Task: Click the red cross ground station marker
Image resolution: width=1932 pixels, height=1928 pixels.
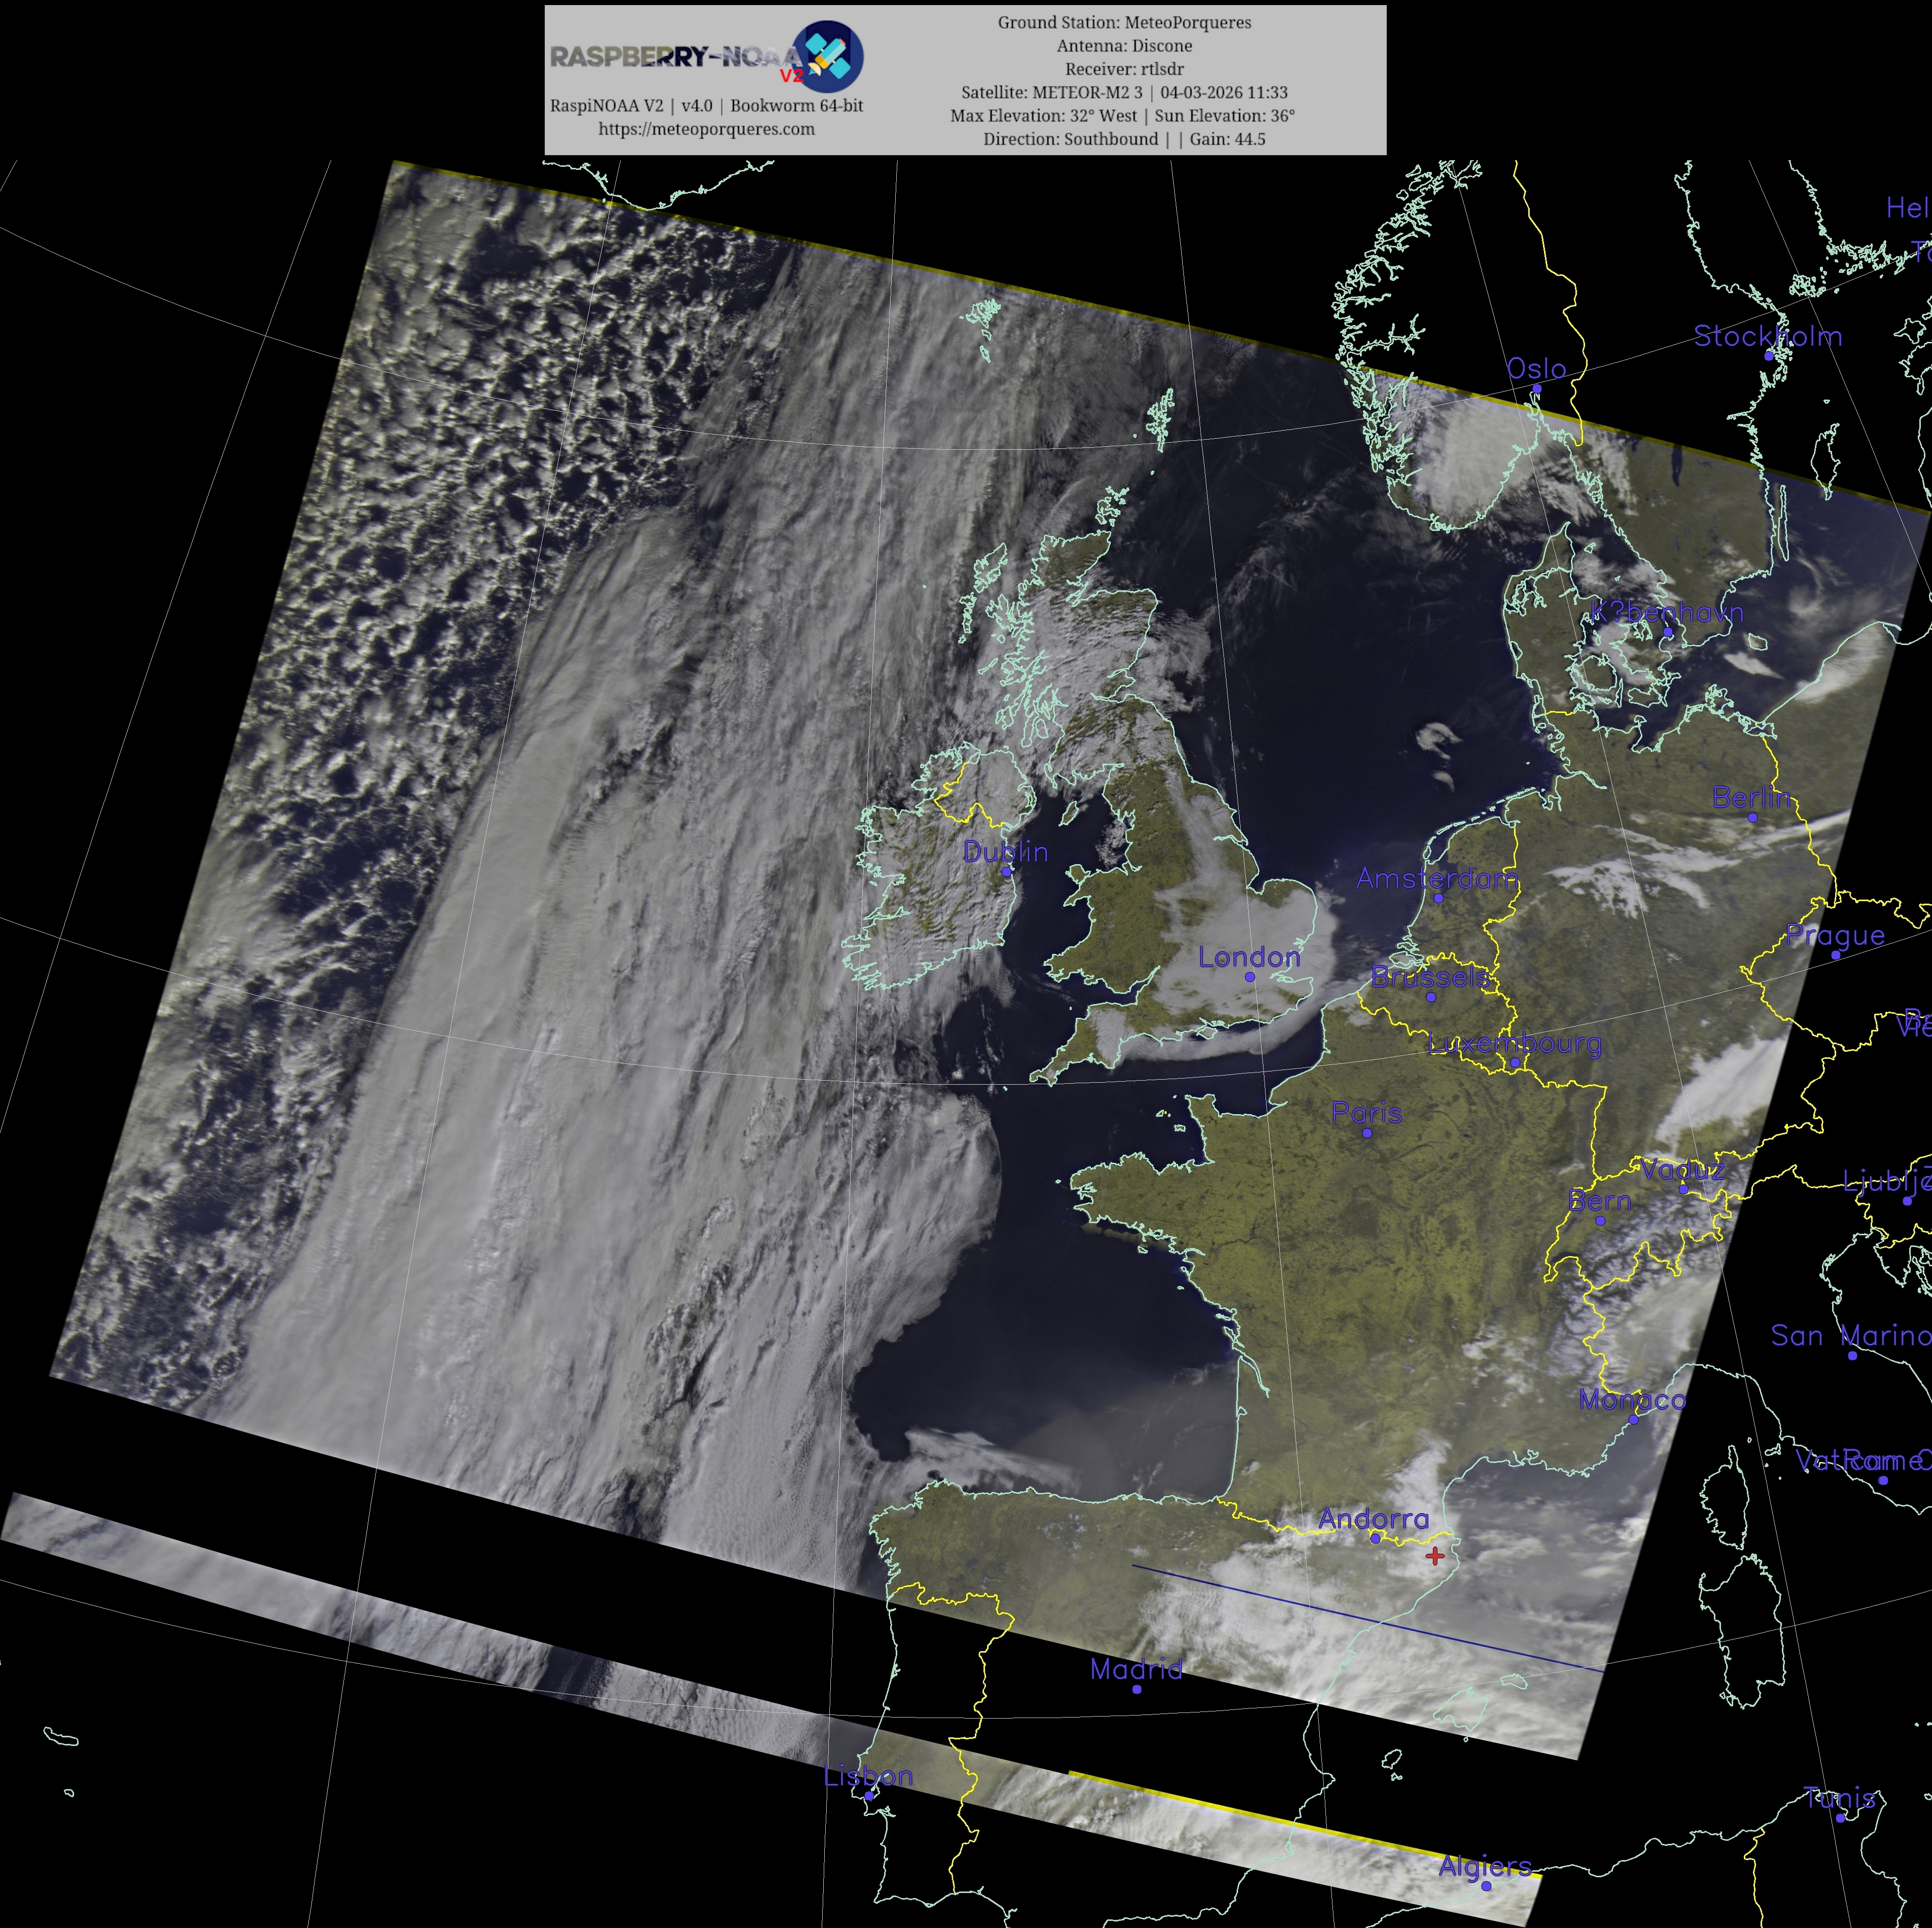Action: pyautogui.click(x=1435, y=1555)
